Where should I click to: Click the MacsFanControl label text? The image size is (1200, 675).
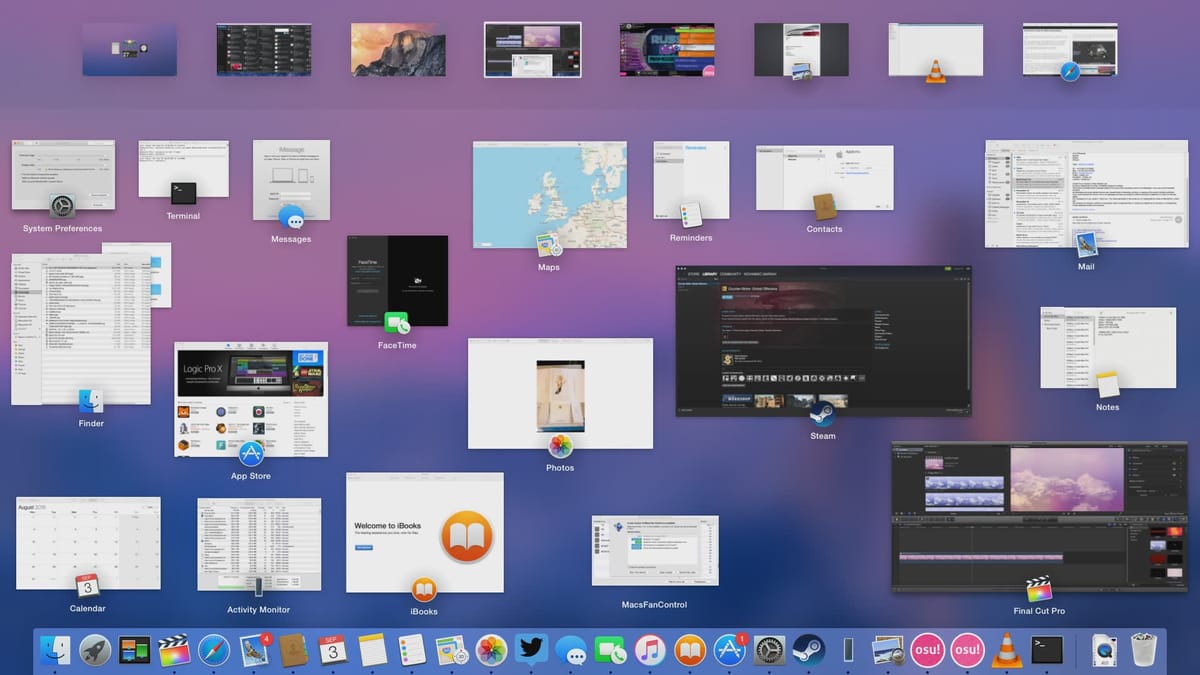click(x=654, y=604)
